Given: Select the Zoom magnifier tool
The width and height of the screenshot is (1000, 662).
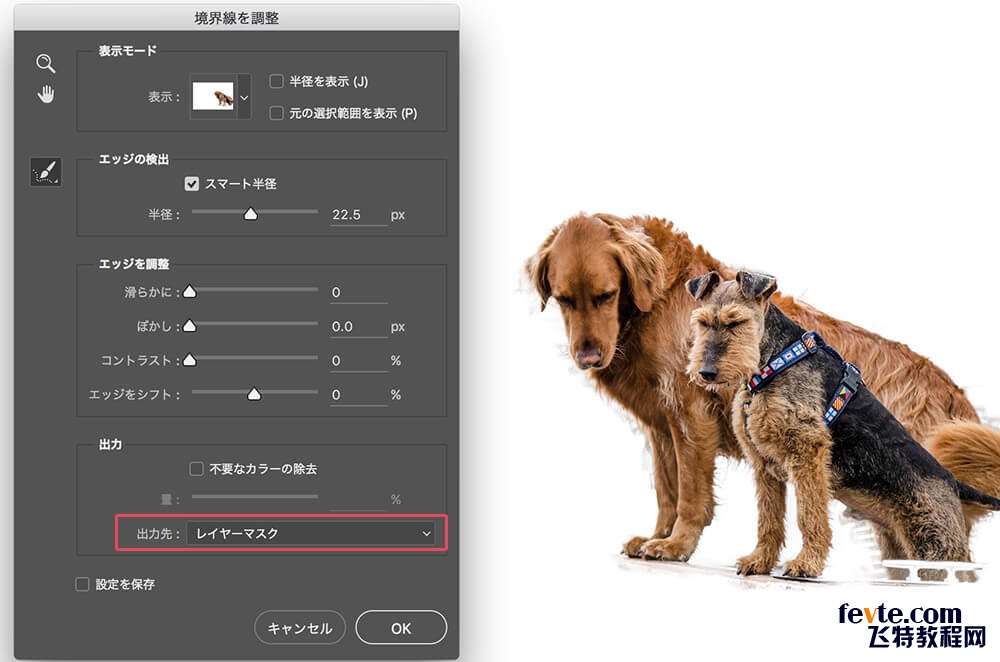Looking at the screenshot, I should tap(45, 63).
